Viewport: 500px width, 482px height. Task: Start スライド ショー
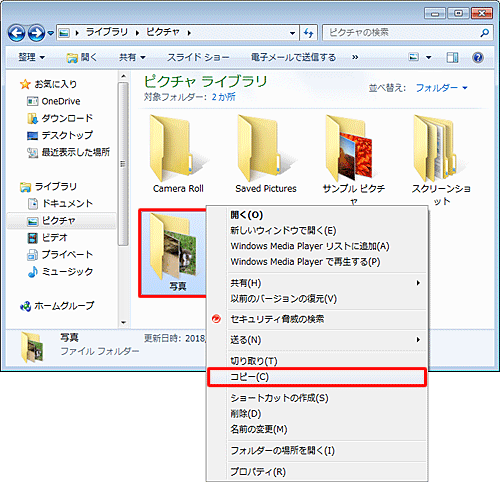click(198, 57)
